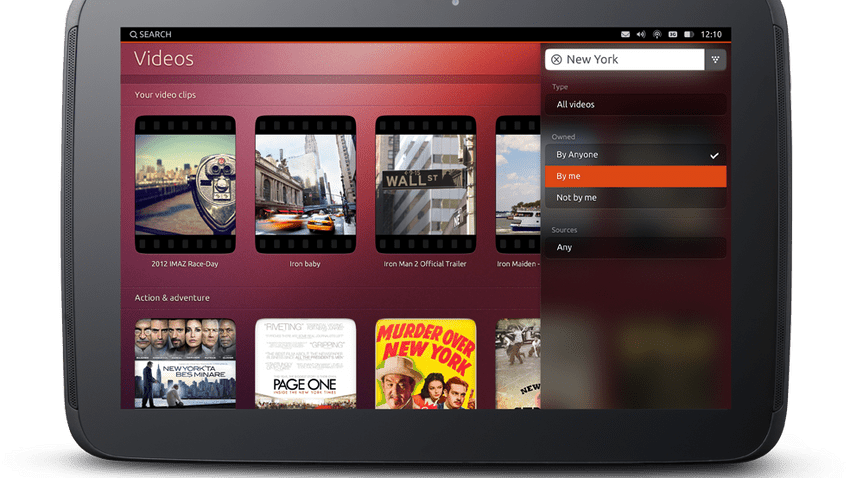850x478 pixels.
Task: Click the Iron baby caption
Action: tap(305, 264)
